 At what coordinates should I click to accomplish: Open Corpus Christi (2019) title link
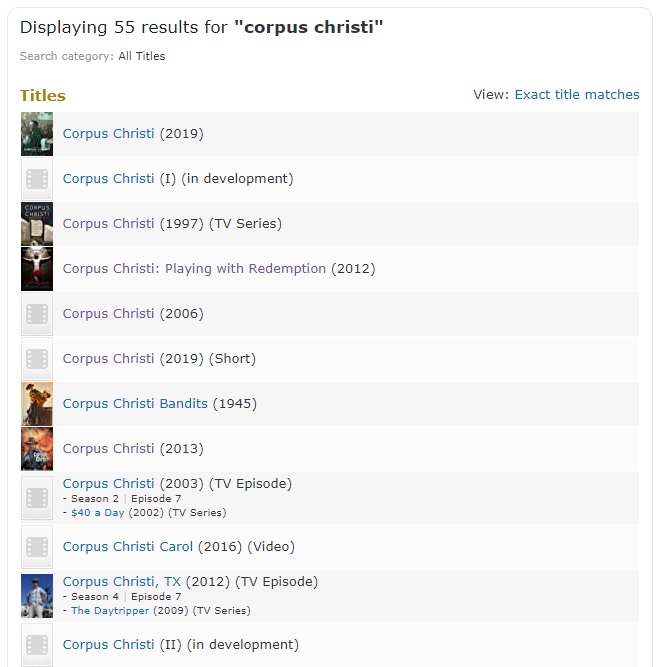(108, 134)
